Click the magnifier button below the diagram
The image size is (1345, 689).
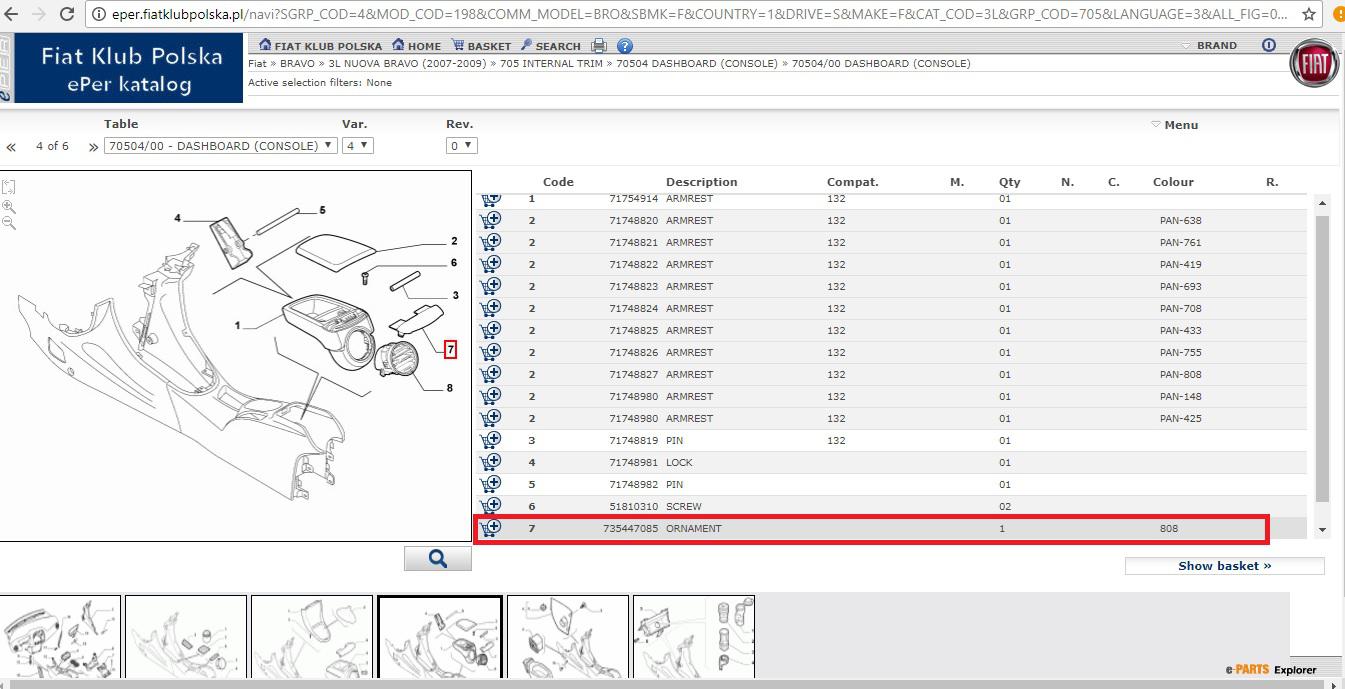(438, 559)
